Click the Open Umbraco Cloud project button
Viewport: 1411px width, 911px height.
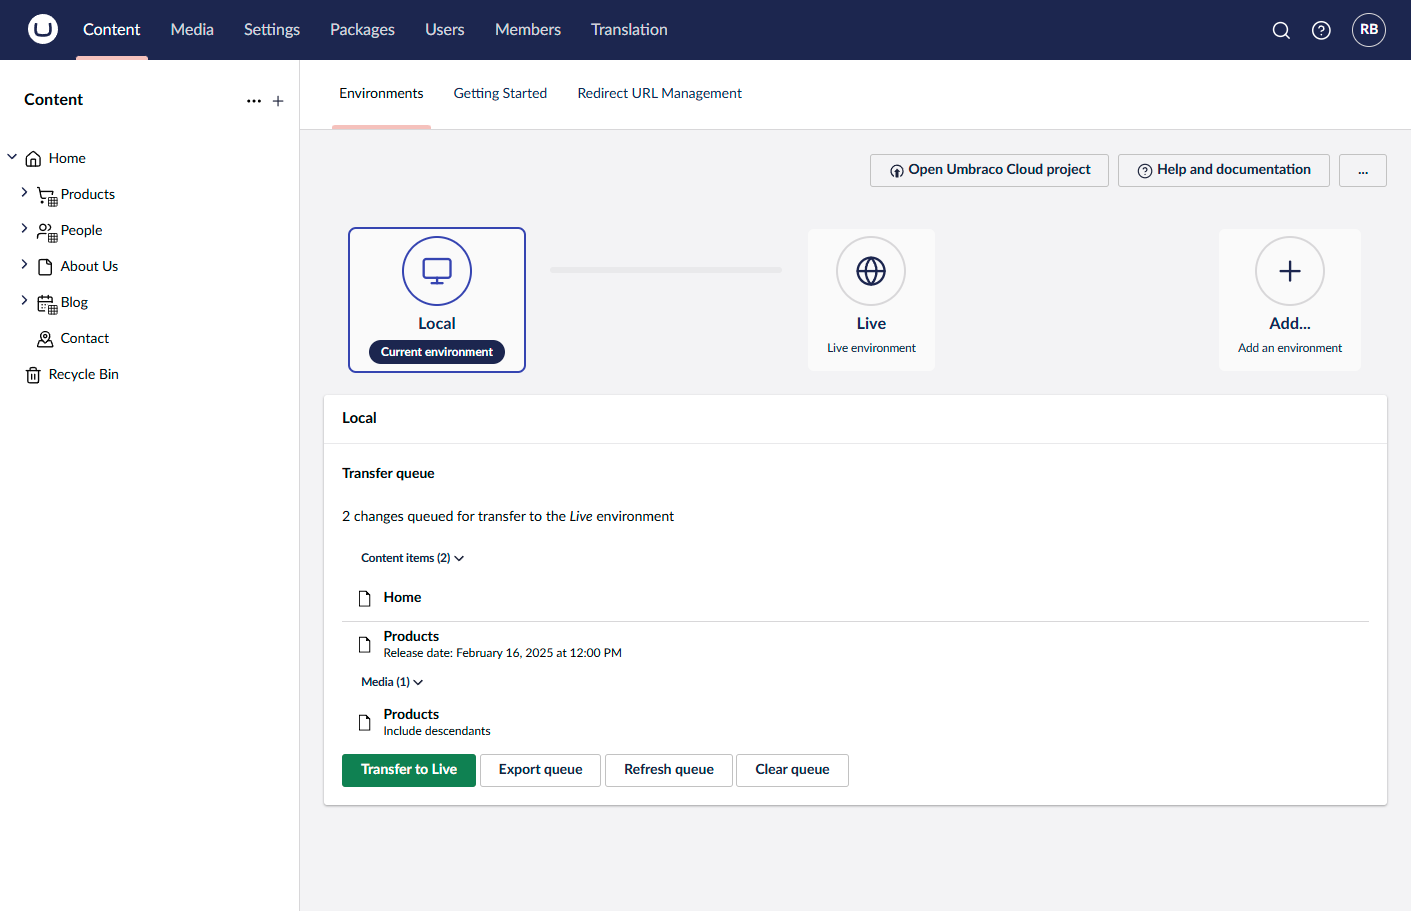tap(988, 170)
